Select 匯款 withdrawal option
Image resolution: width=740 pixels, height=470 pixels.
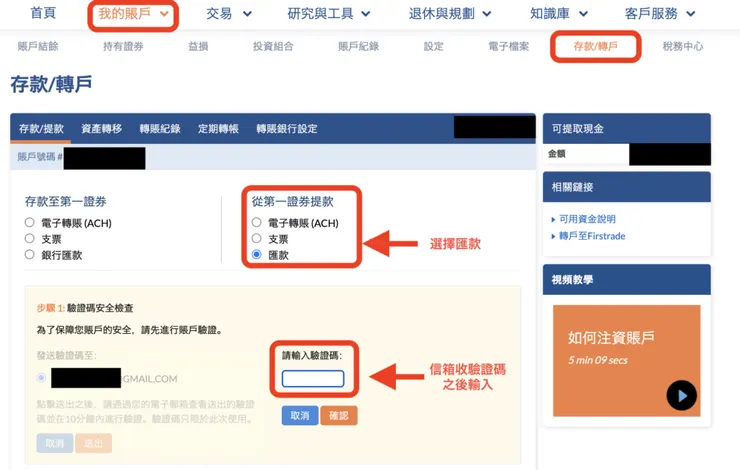257,254
